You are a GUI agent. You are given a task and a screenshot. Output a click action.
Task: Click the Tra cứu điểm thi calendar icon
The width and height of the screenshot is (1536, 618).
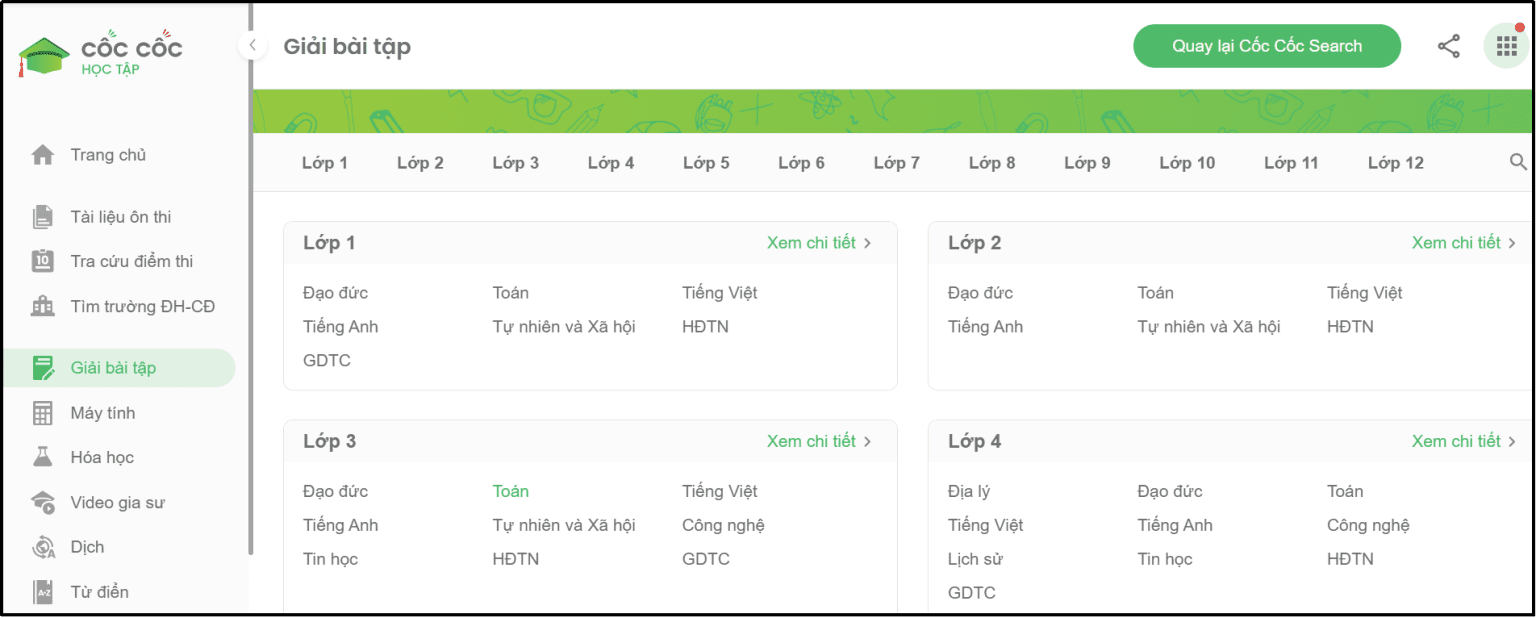41,260
